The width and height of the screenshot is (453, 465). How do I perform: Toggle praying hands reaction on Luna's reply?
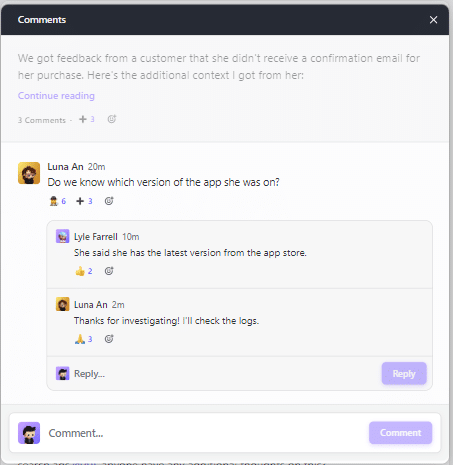84,339
